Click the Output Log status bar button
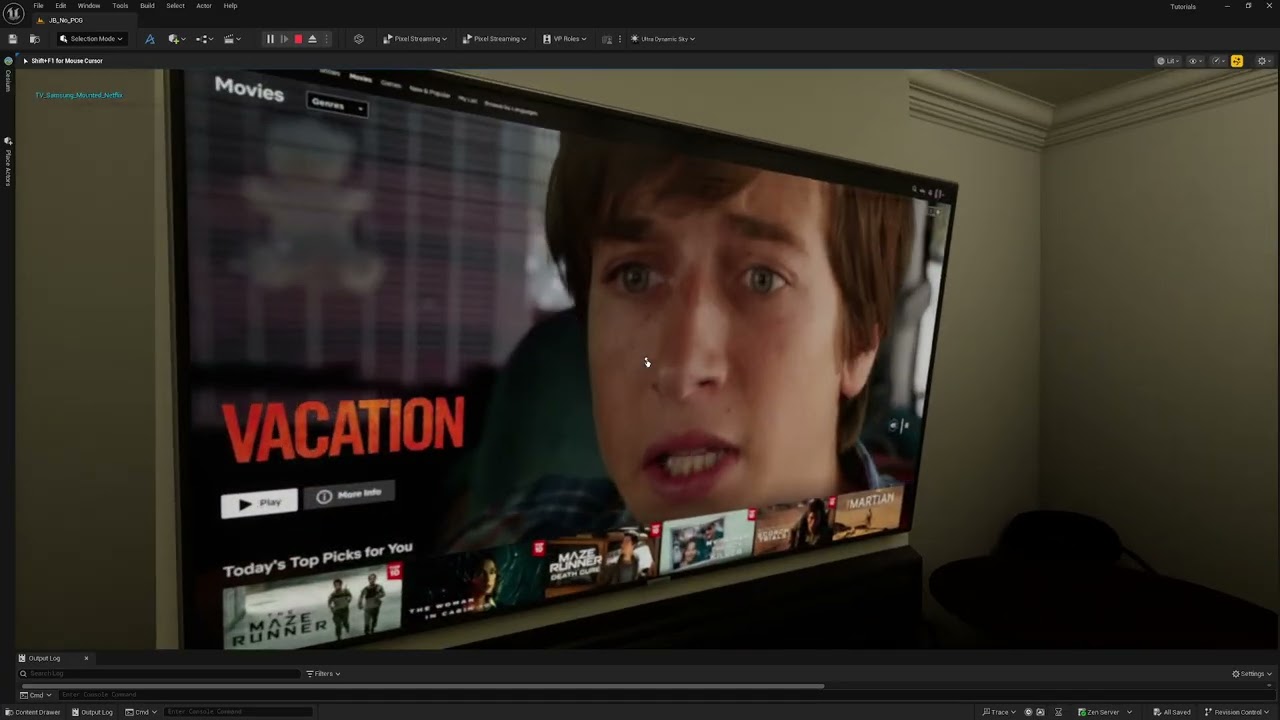This screenshot has height=720, width=1280. coord(91,712)
